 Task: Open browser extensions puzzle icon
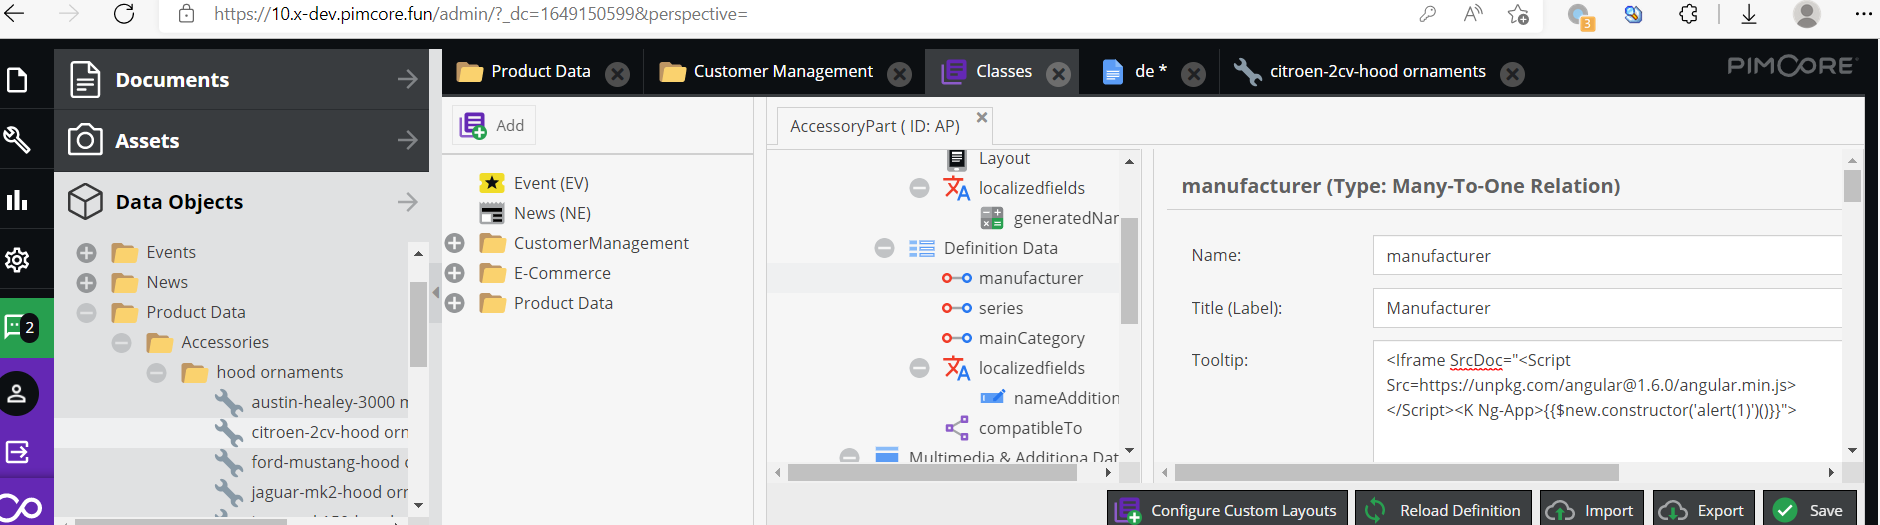click(1689, 14)
